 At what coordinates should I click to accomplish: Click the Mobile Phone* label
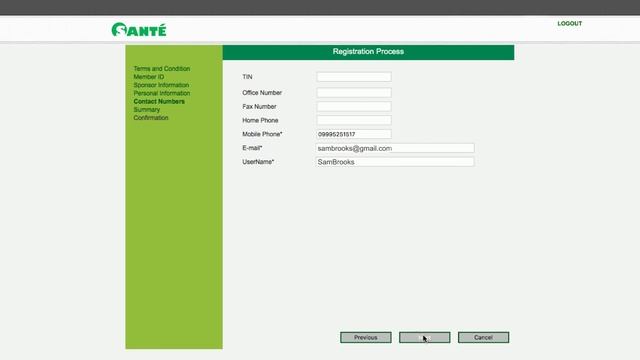[x=262, y=134]
